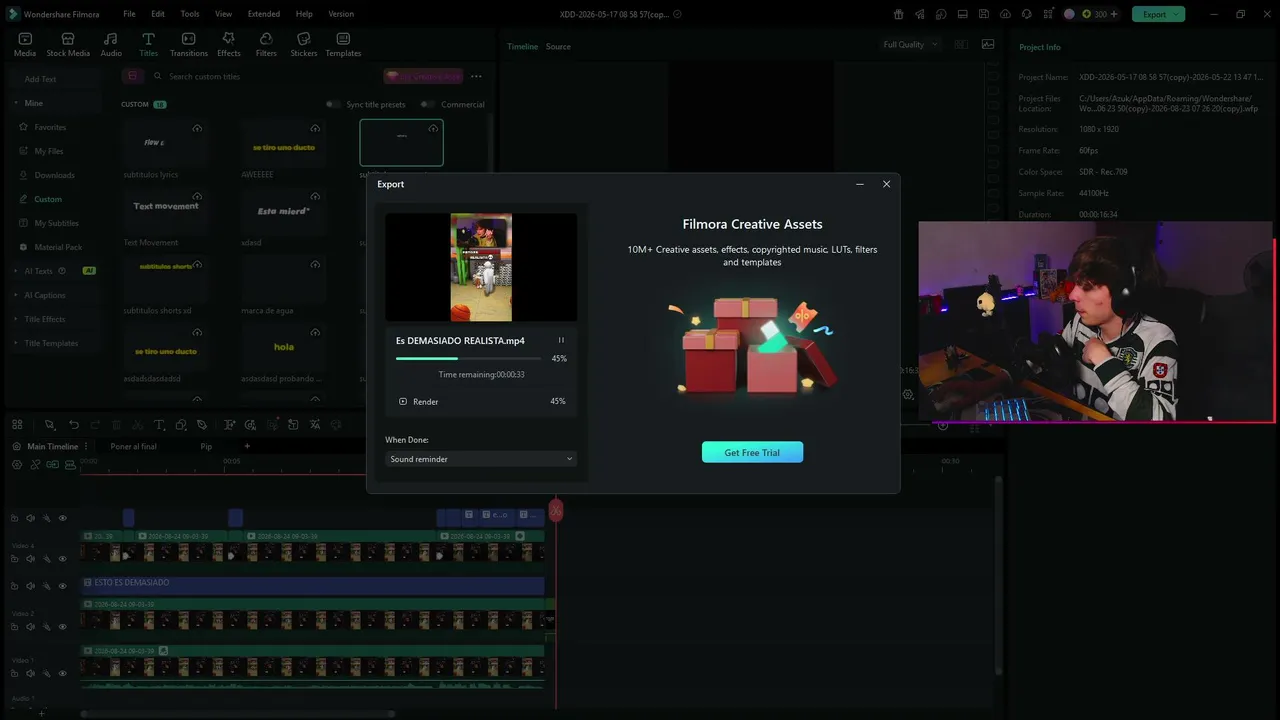The image size is (1280, 720).
Task: Open the Media panel icon
Action: coord(25,44)
